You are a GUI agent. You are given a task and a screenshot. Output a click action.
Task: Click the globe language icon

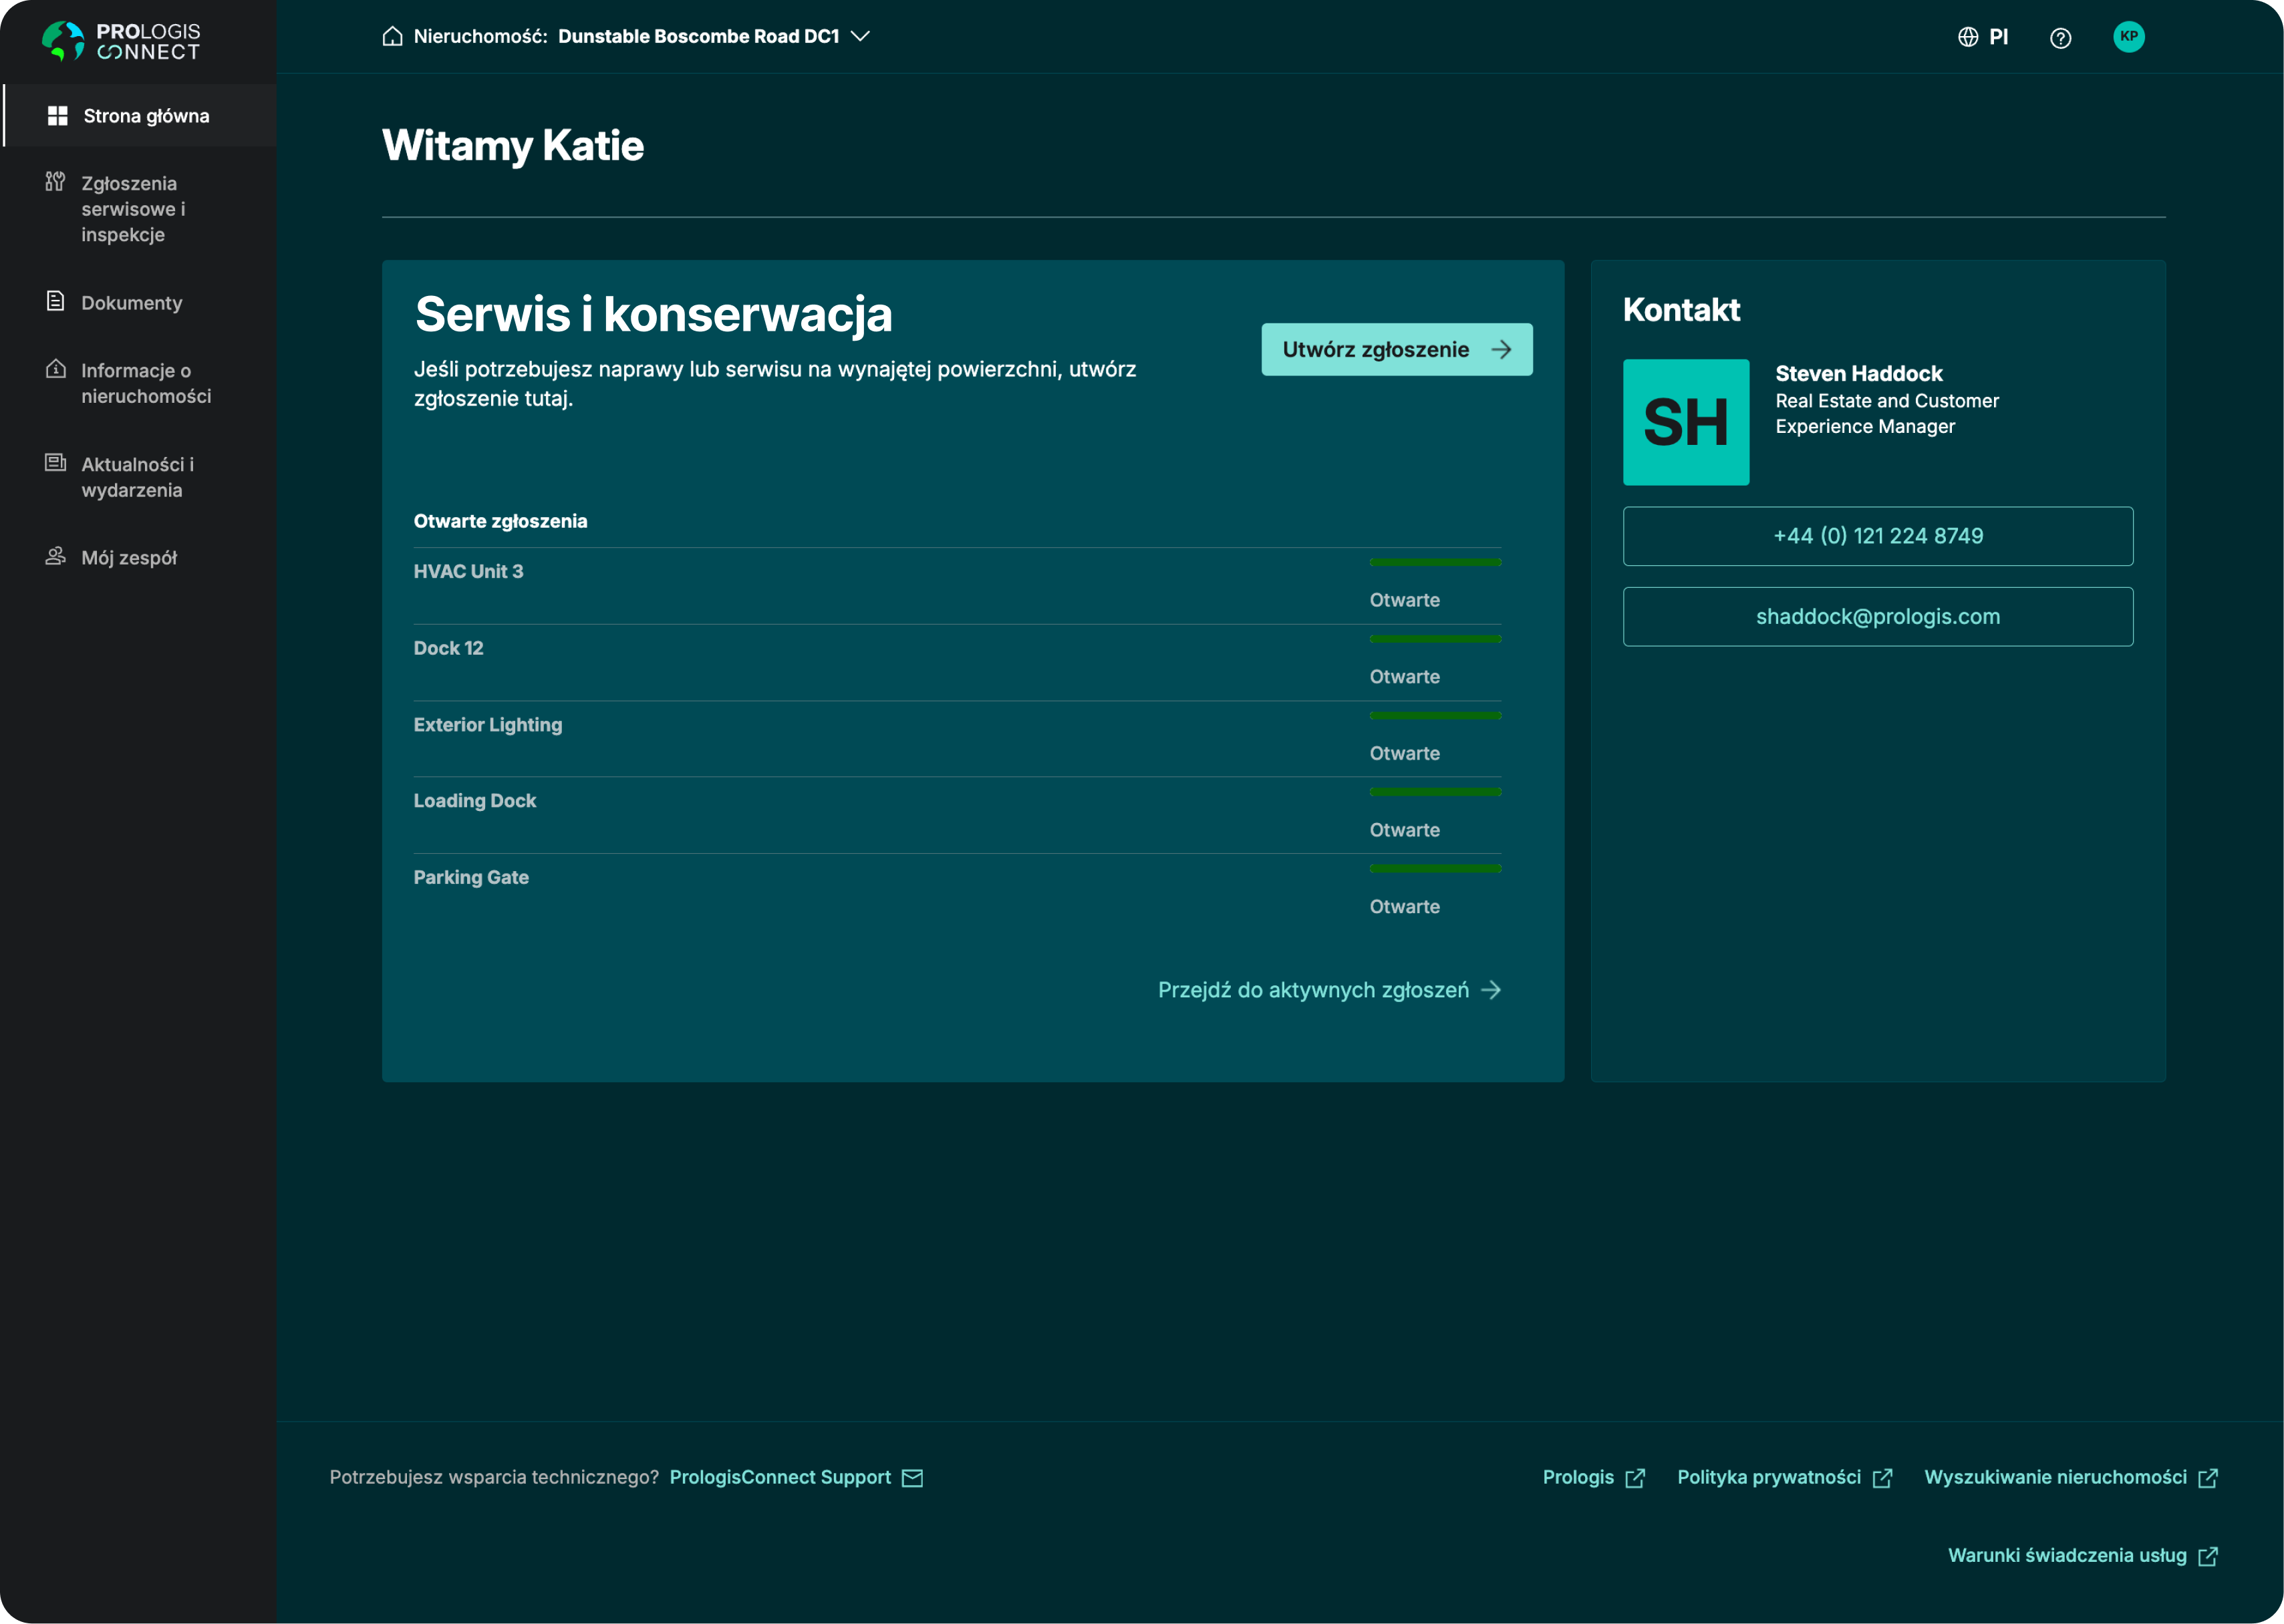(x=1967, y=37)
